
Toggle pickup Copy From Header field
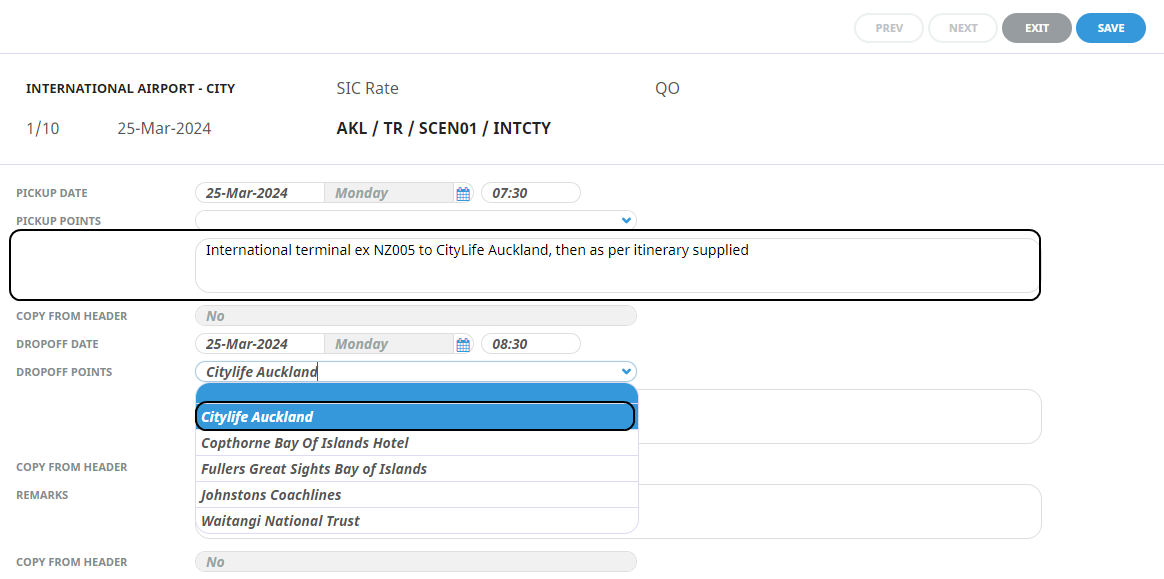click(x=415, y=316)
